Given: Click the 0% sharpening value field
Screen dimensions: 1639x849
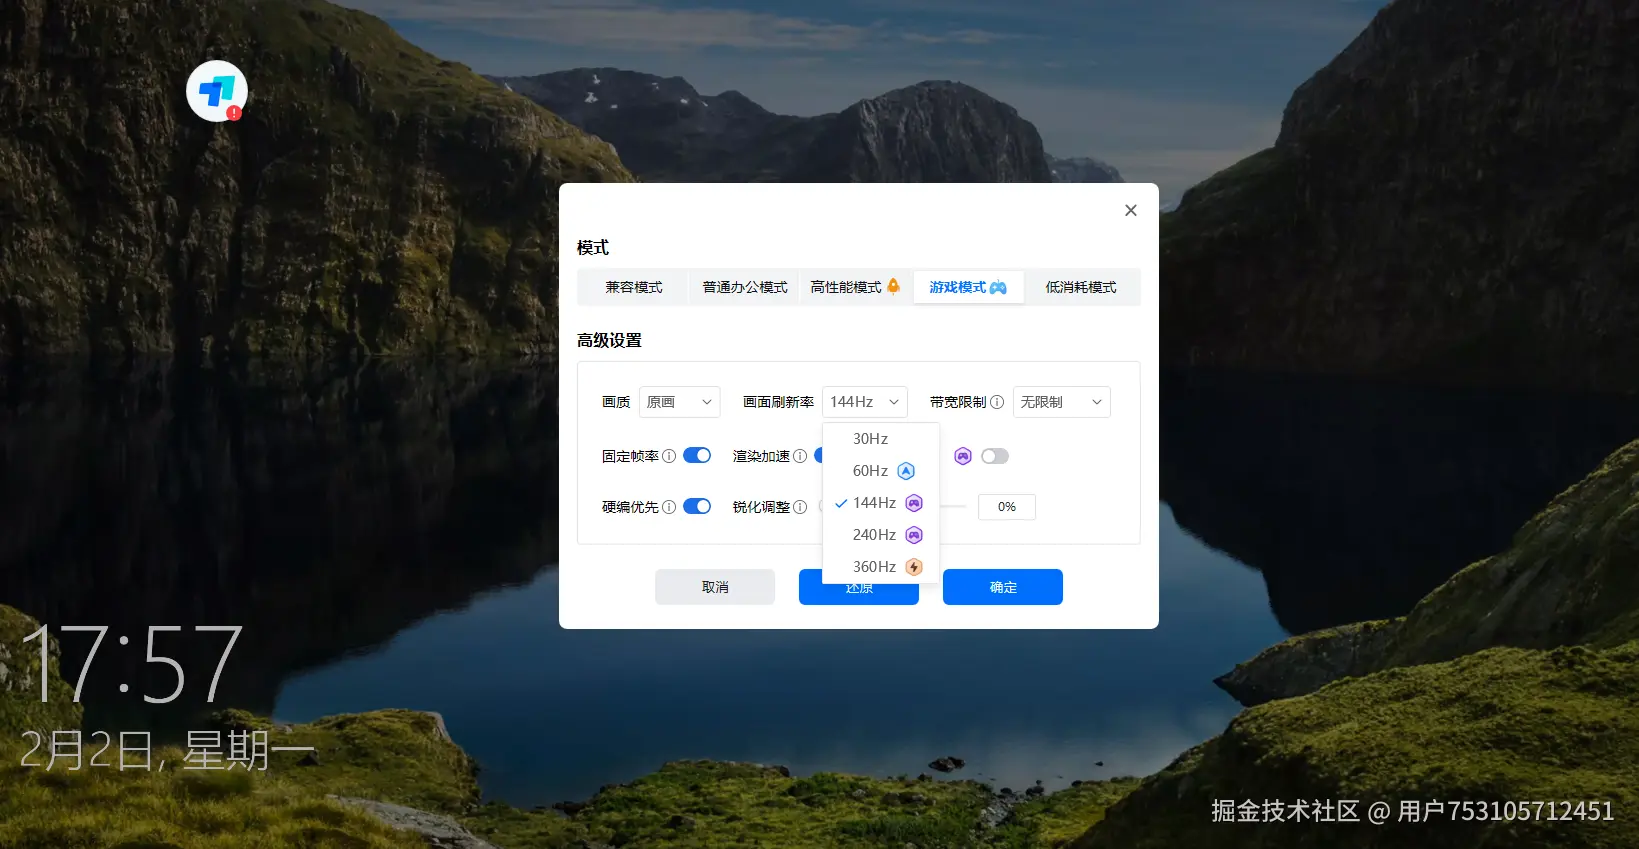Looking at the screenshot, I should (x=1007, y=507).
